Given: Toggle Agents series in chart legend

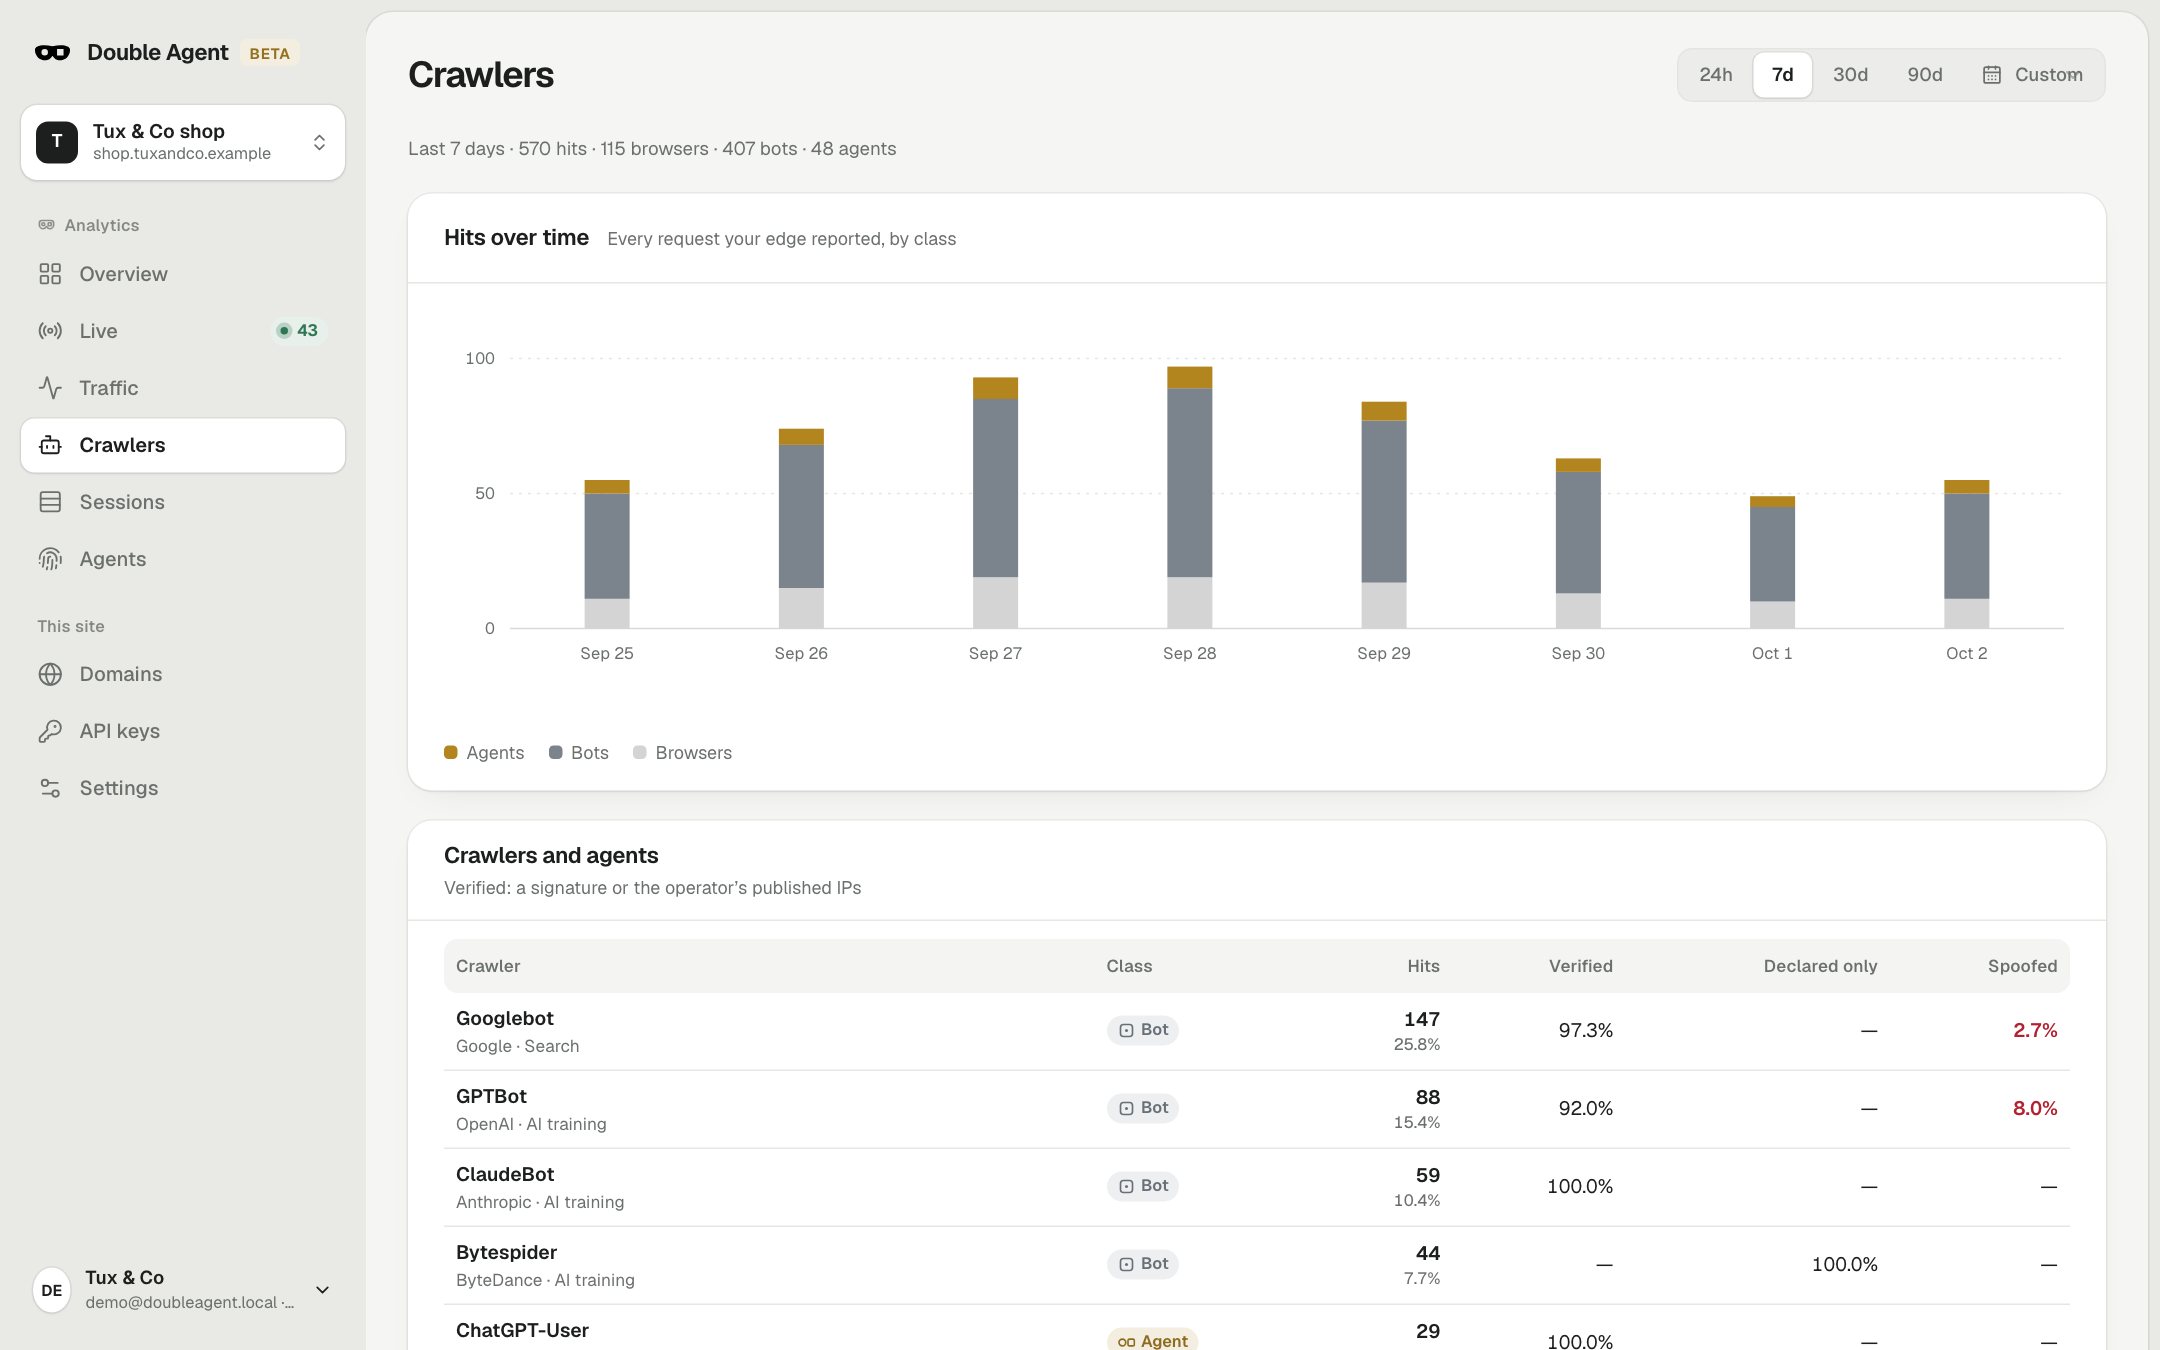Looking at the screenshot, I should pyautogui.click(x=484, y=753).
